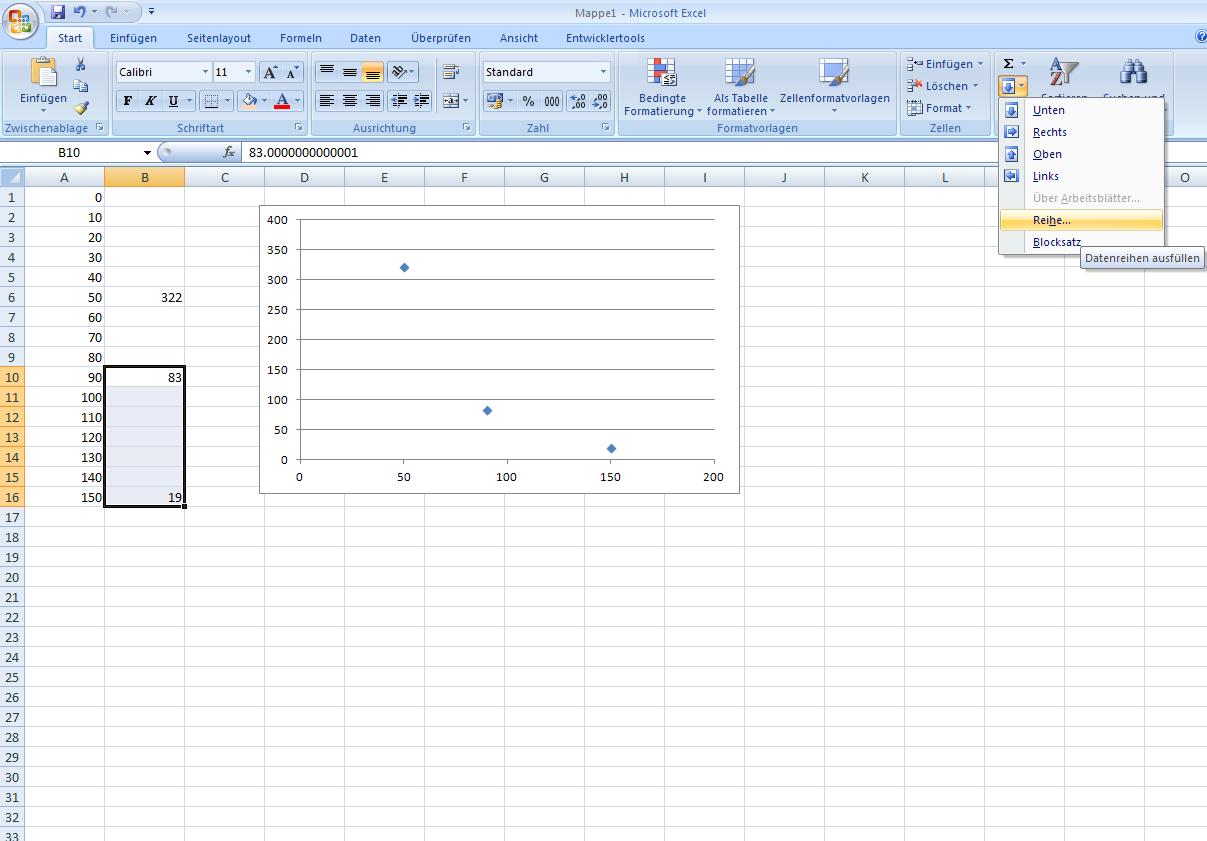Click the undo arrow in quick access
The image size is (1207, 841).
tap(80, 12)
